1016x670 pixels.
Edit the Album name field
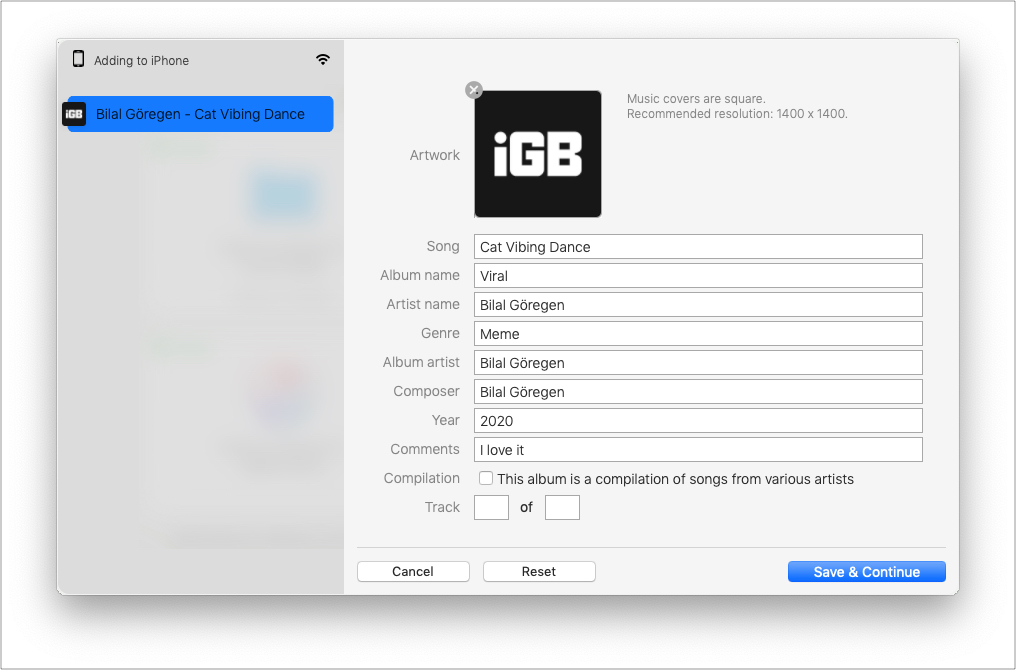[x=698, y=276]
